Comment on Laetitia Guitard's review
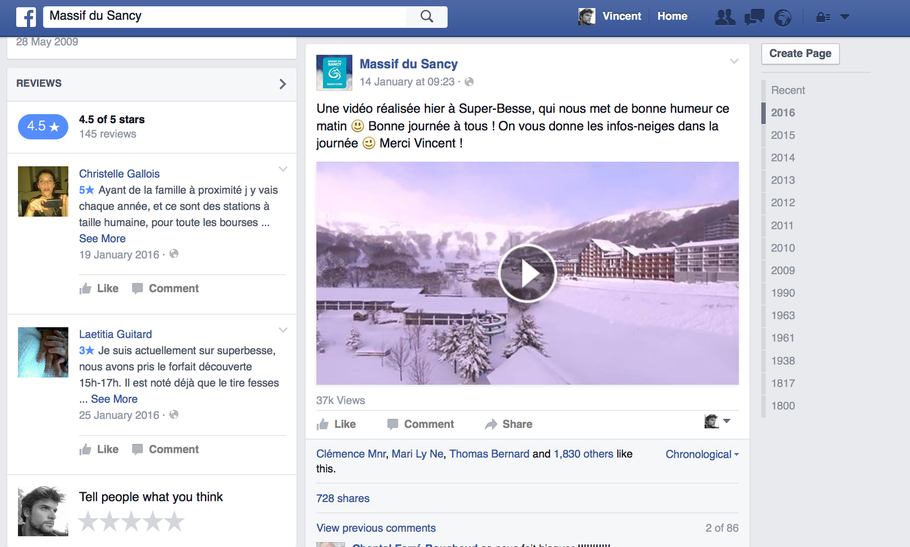Viewport: 910px width, 547px height. [x=165, y=449]
